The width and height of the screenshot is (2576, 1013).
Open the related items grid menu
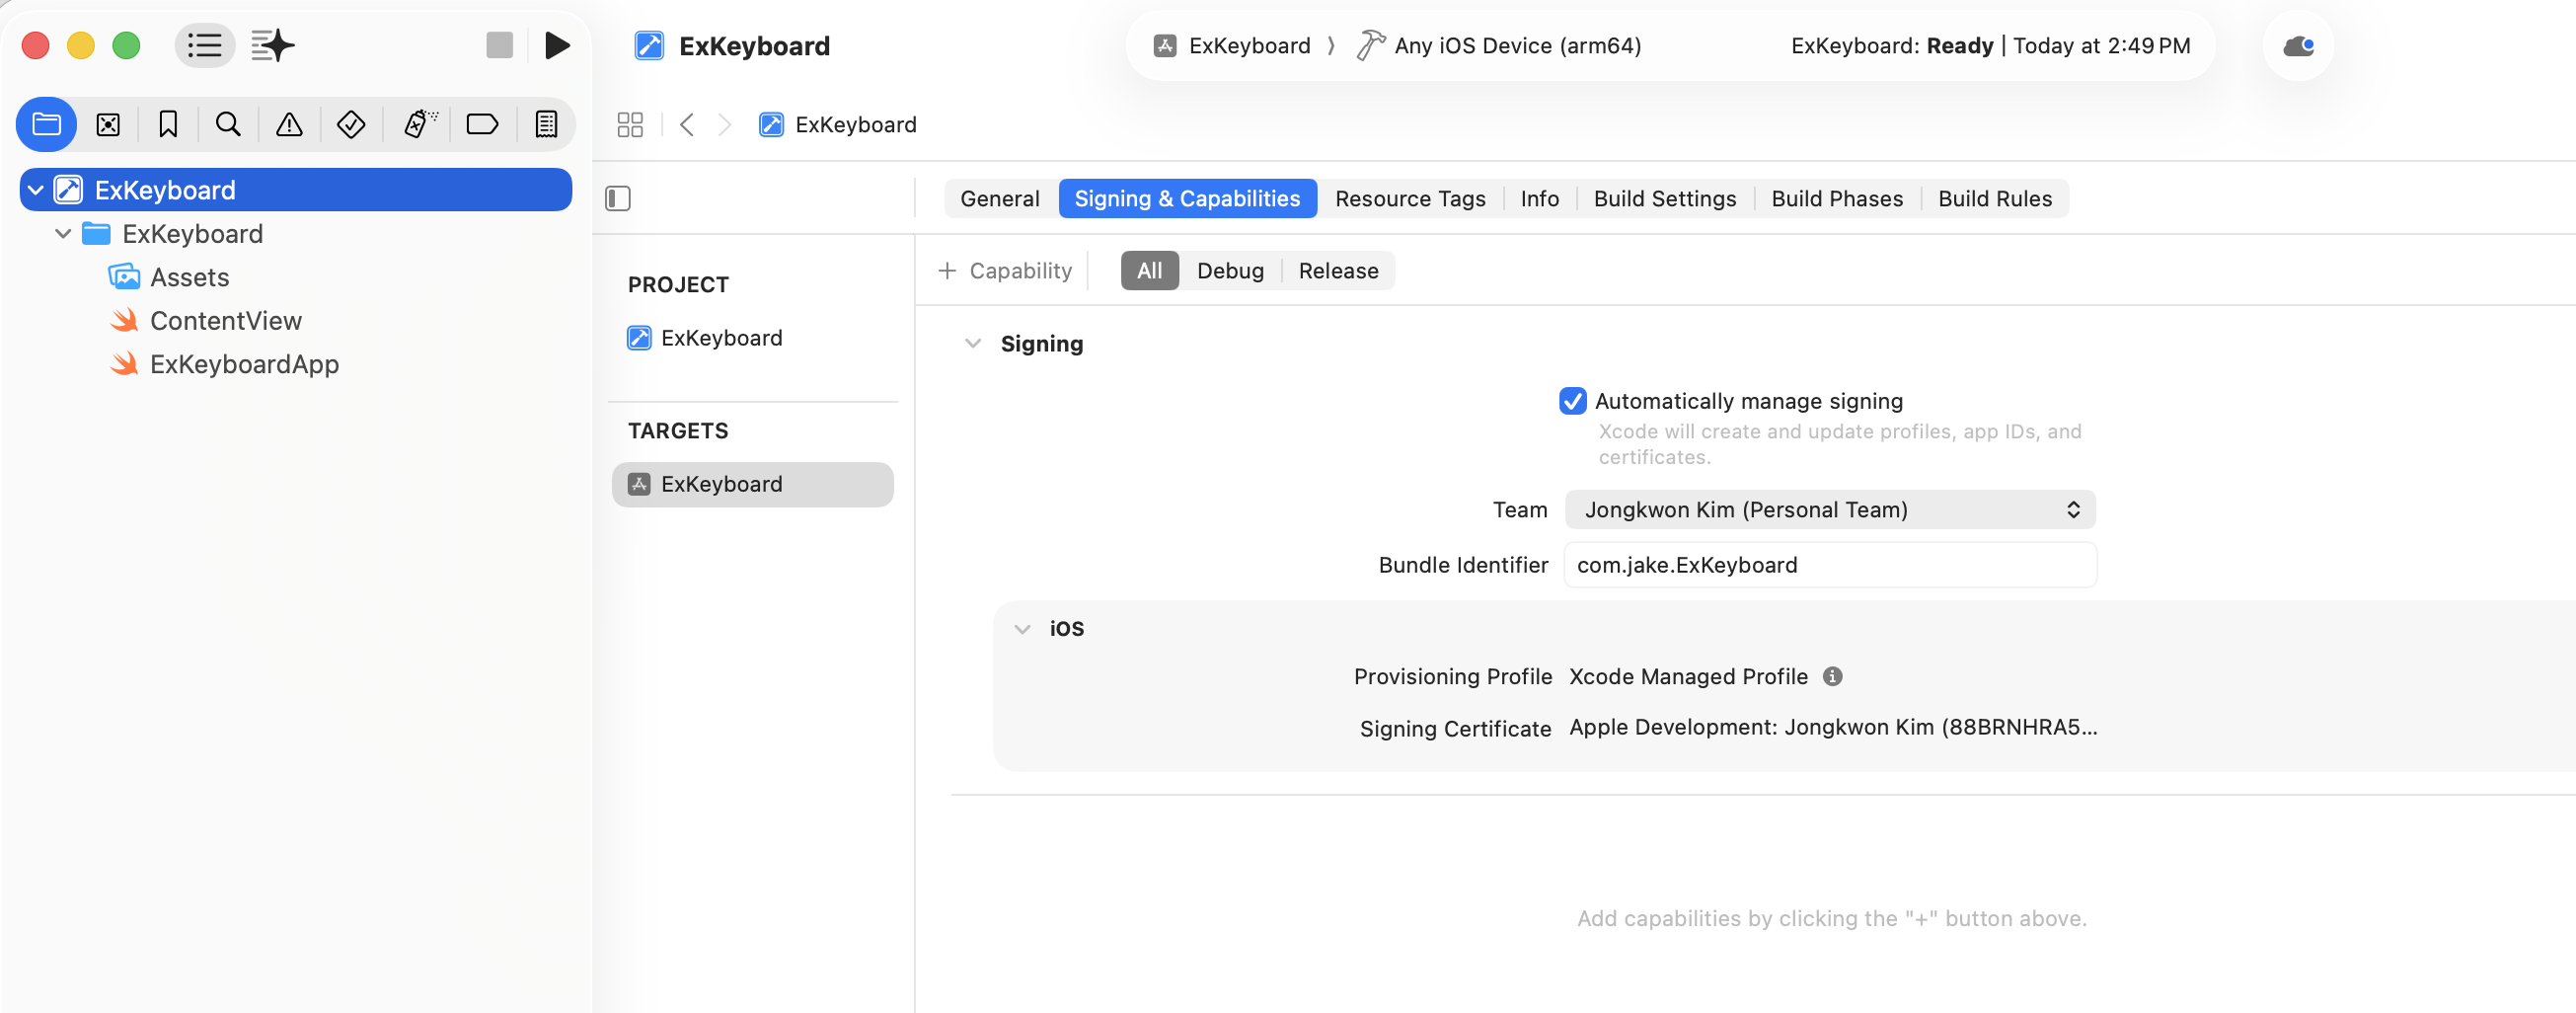click(630, 124)
